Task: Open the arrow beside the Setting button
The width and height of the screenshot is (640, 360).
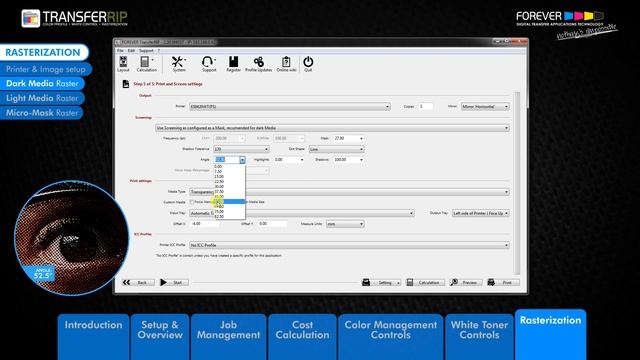Action: coord(398,282)
